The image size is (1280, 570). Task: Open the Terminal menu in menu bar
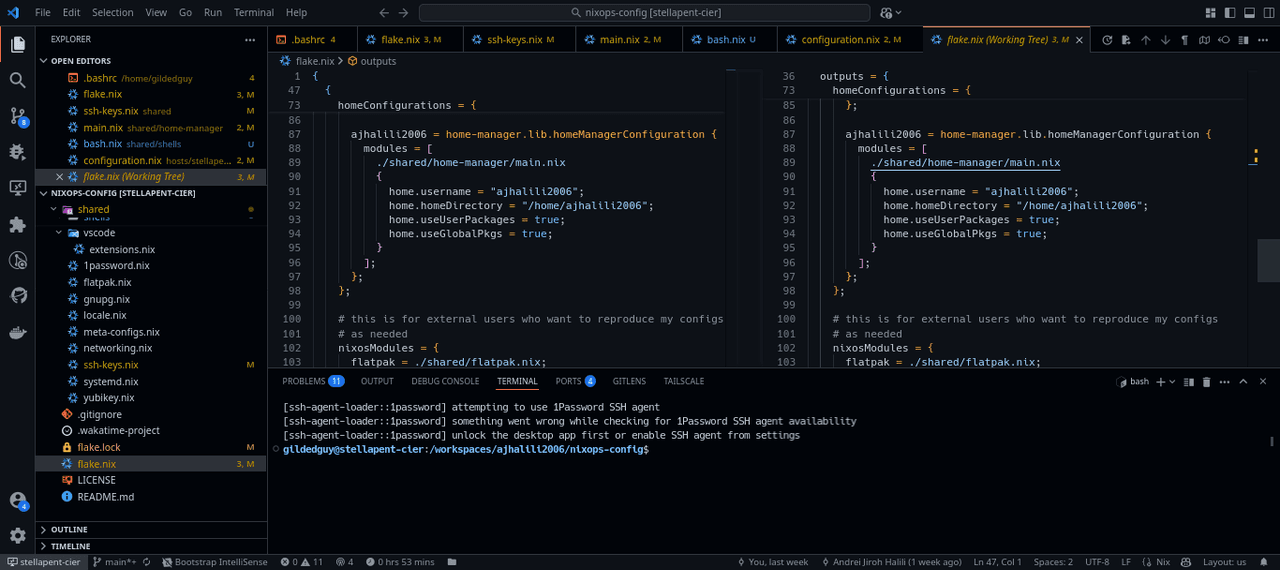click(254, 13)
